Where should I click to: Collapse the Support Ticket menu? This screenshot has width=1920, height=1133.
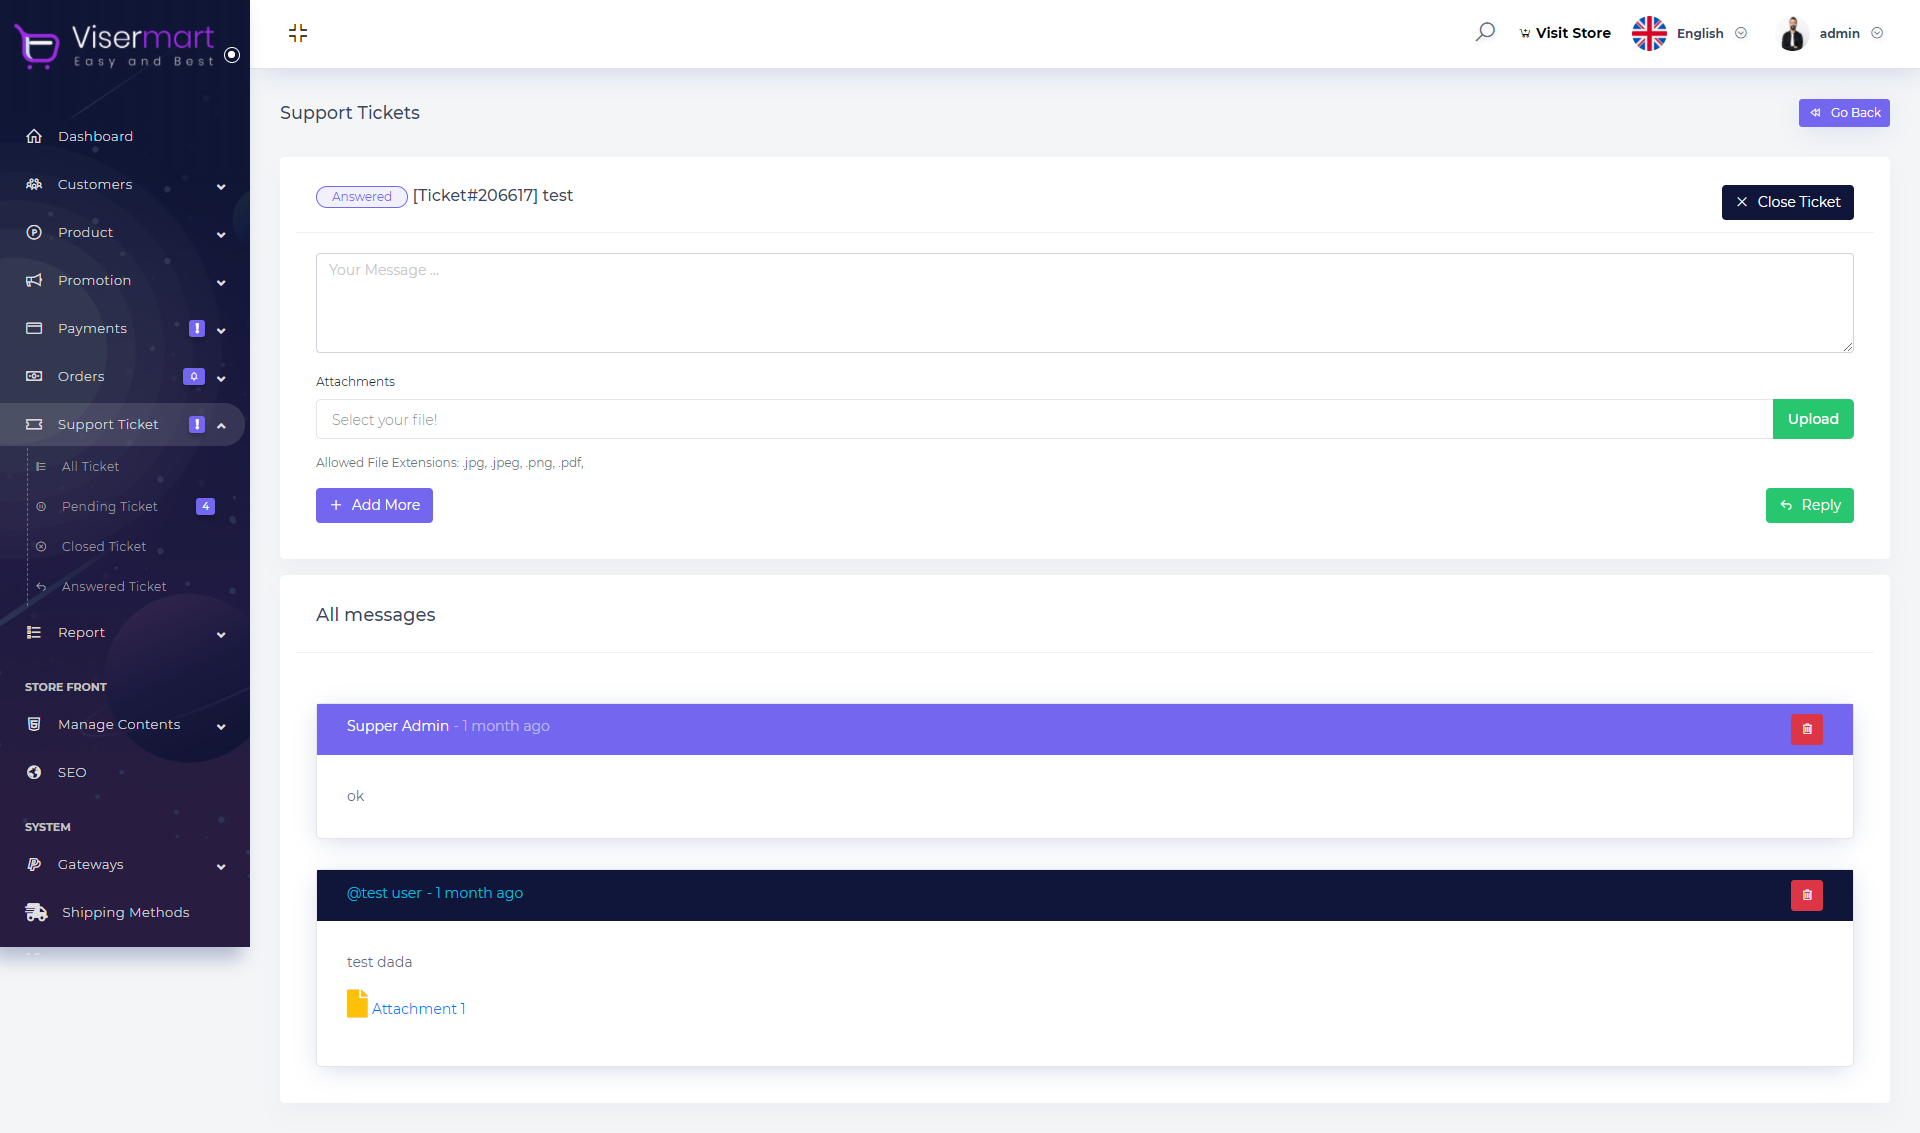pos(221,425)
